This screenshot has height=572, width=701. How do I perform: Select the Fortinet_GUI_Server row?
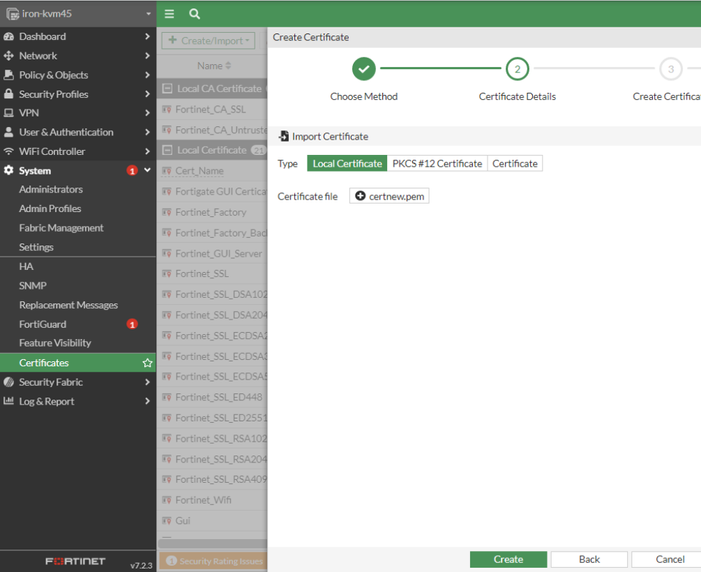[x=212, y=254]
